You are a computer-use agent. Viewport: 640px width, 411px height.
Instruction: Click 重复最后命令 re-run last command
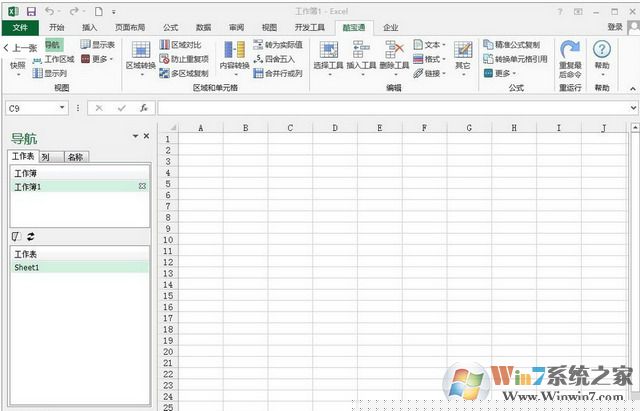570,59
